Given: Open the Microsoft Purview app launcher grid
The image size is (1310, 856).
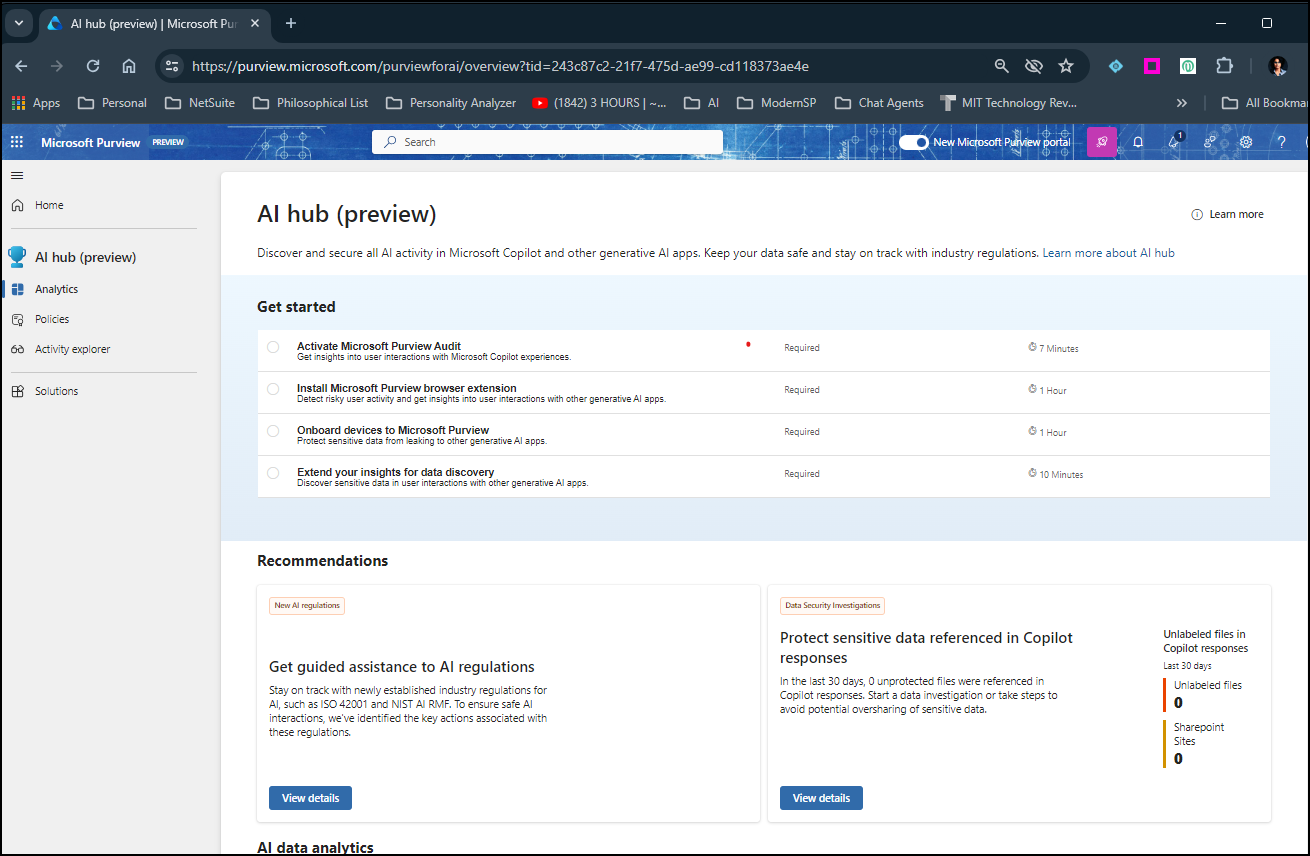Looking at the screenshot, I should pos(16,142).
